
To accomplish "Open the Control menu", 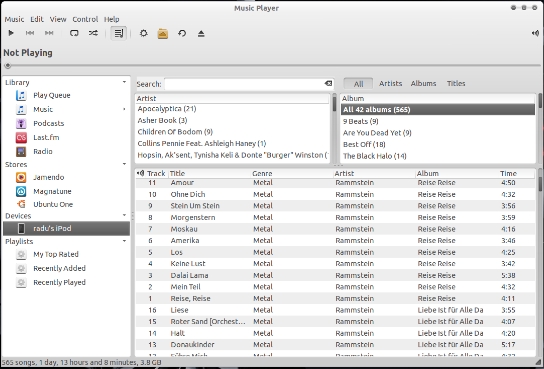I will point(85,19).
